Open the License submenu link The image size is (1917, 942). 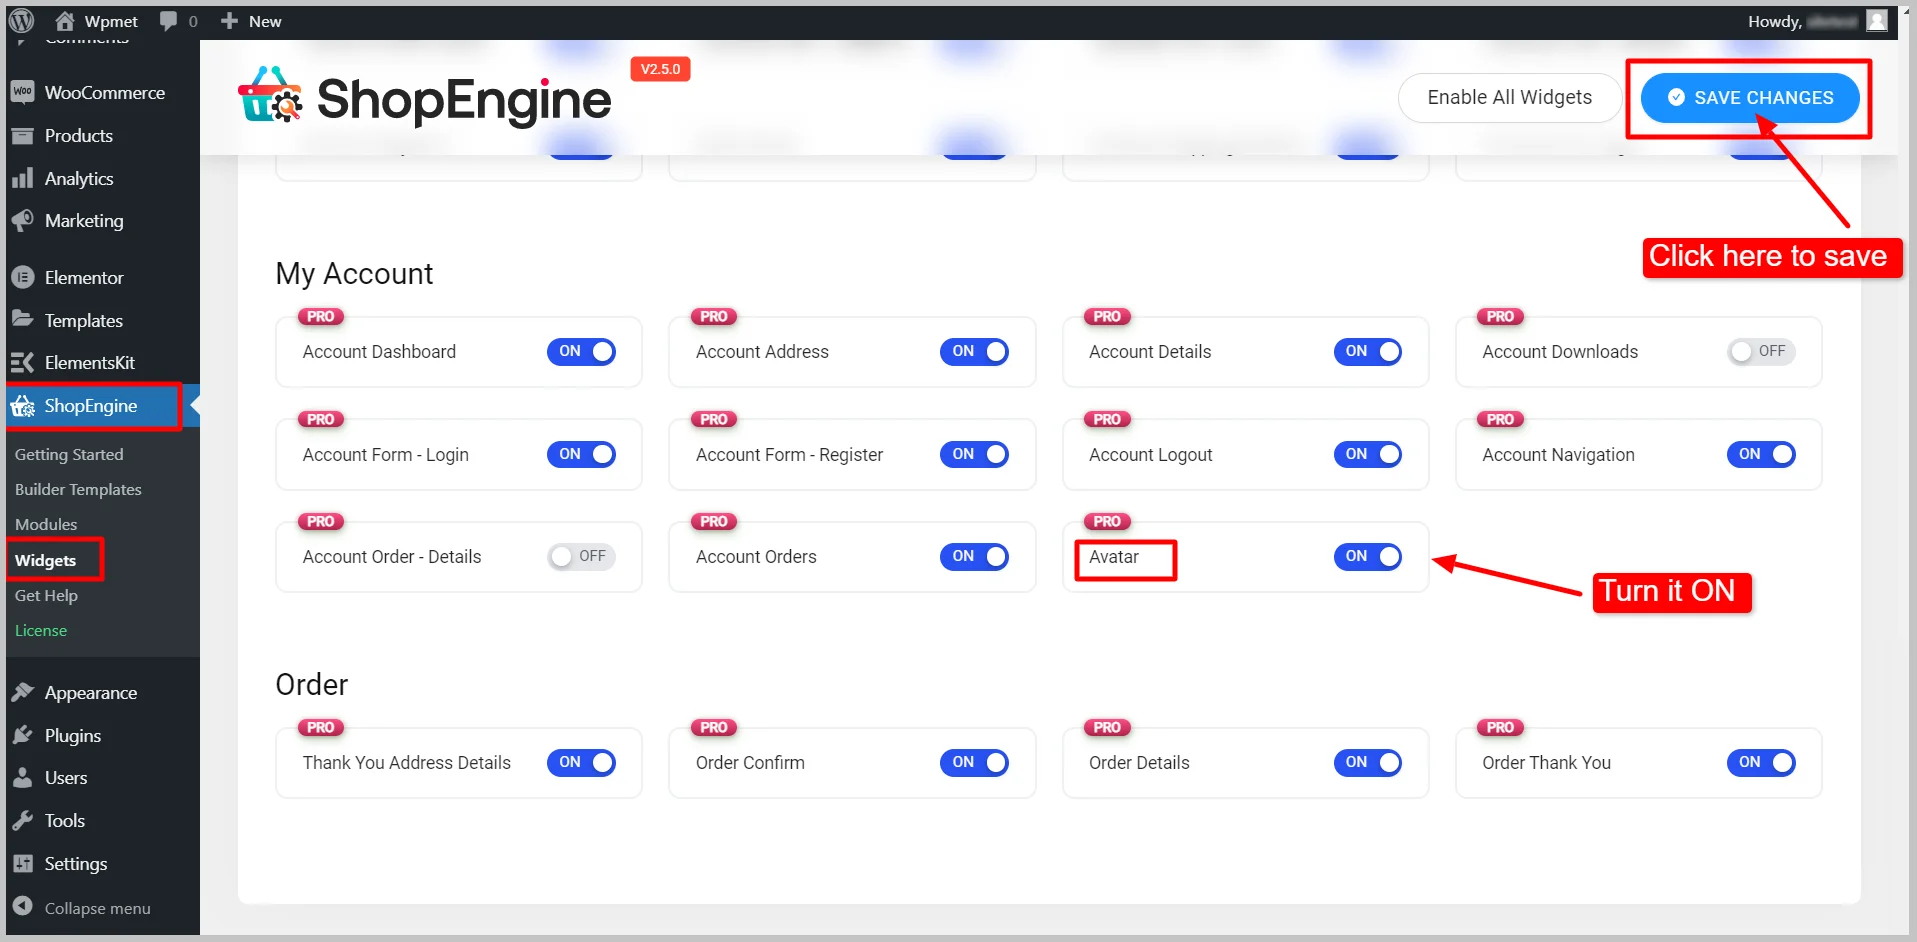click(x=41, y=630)
